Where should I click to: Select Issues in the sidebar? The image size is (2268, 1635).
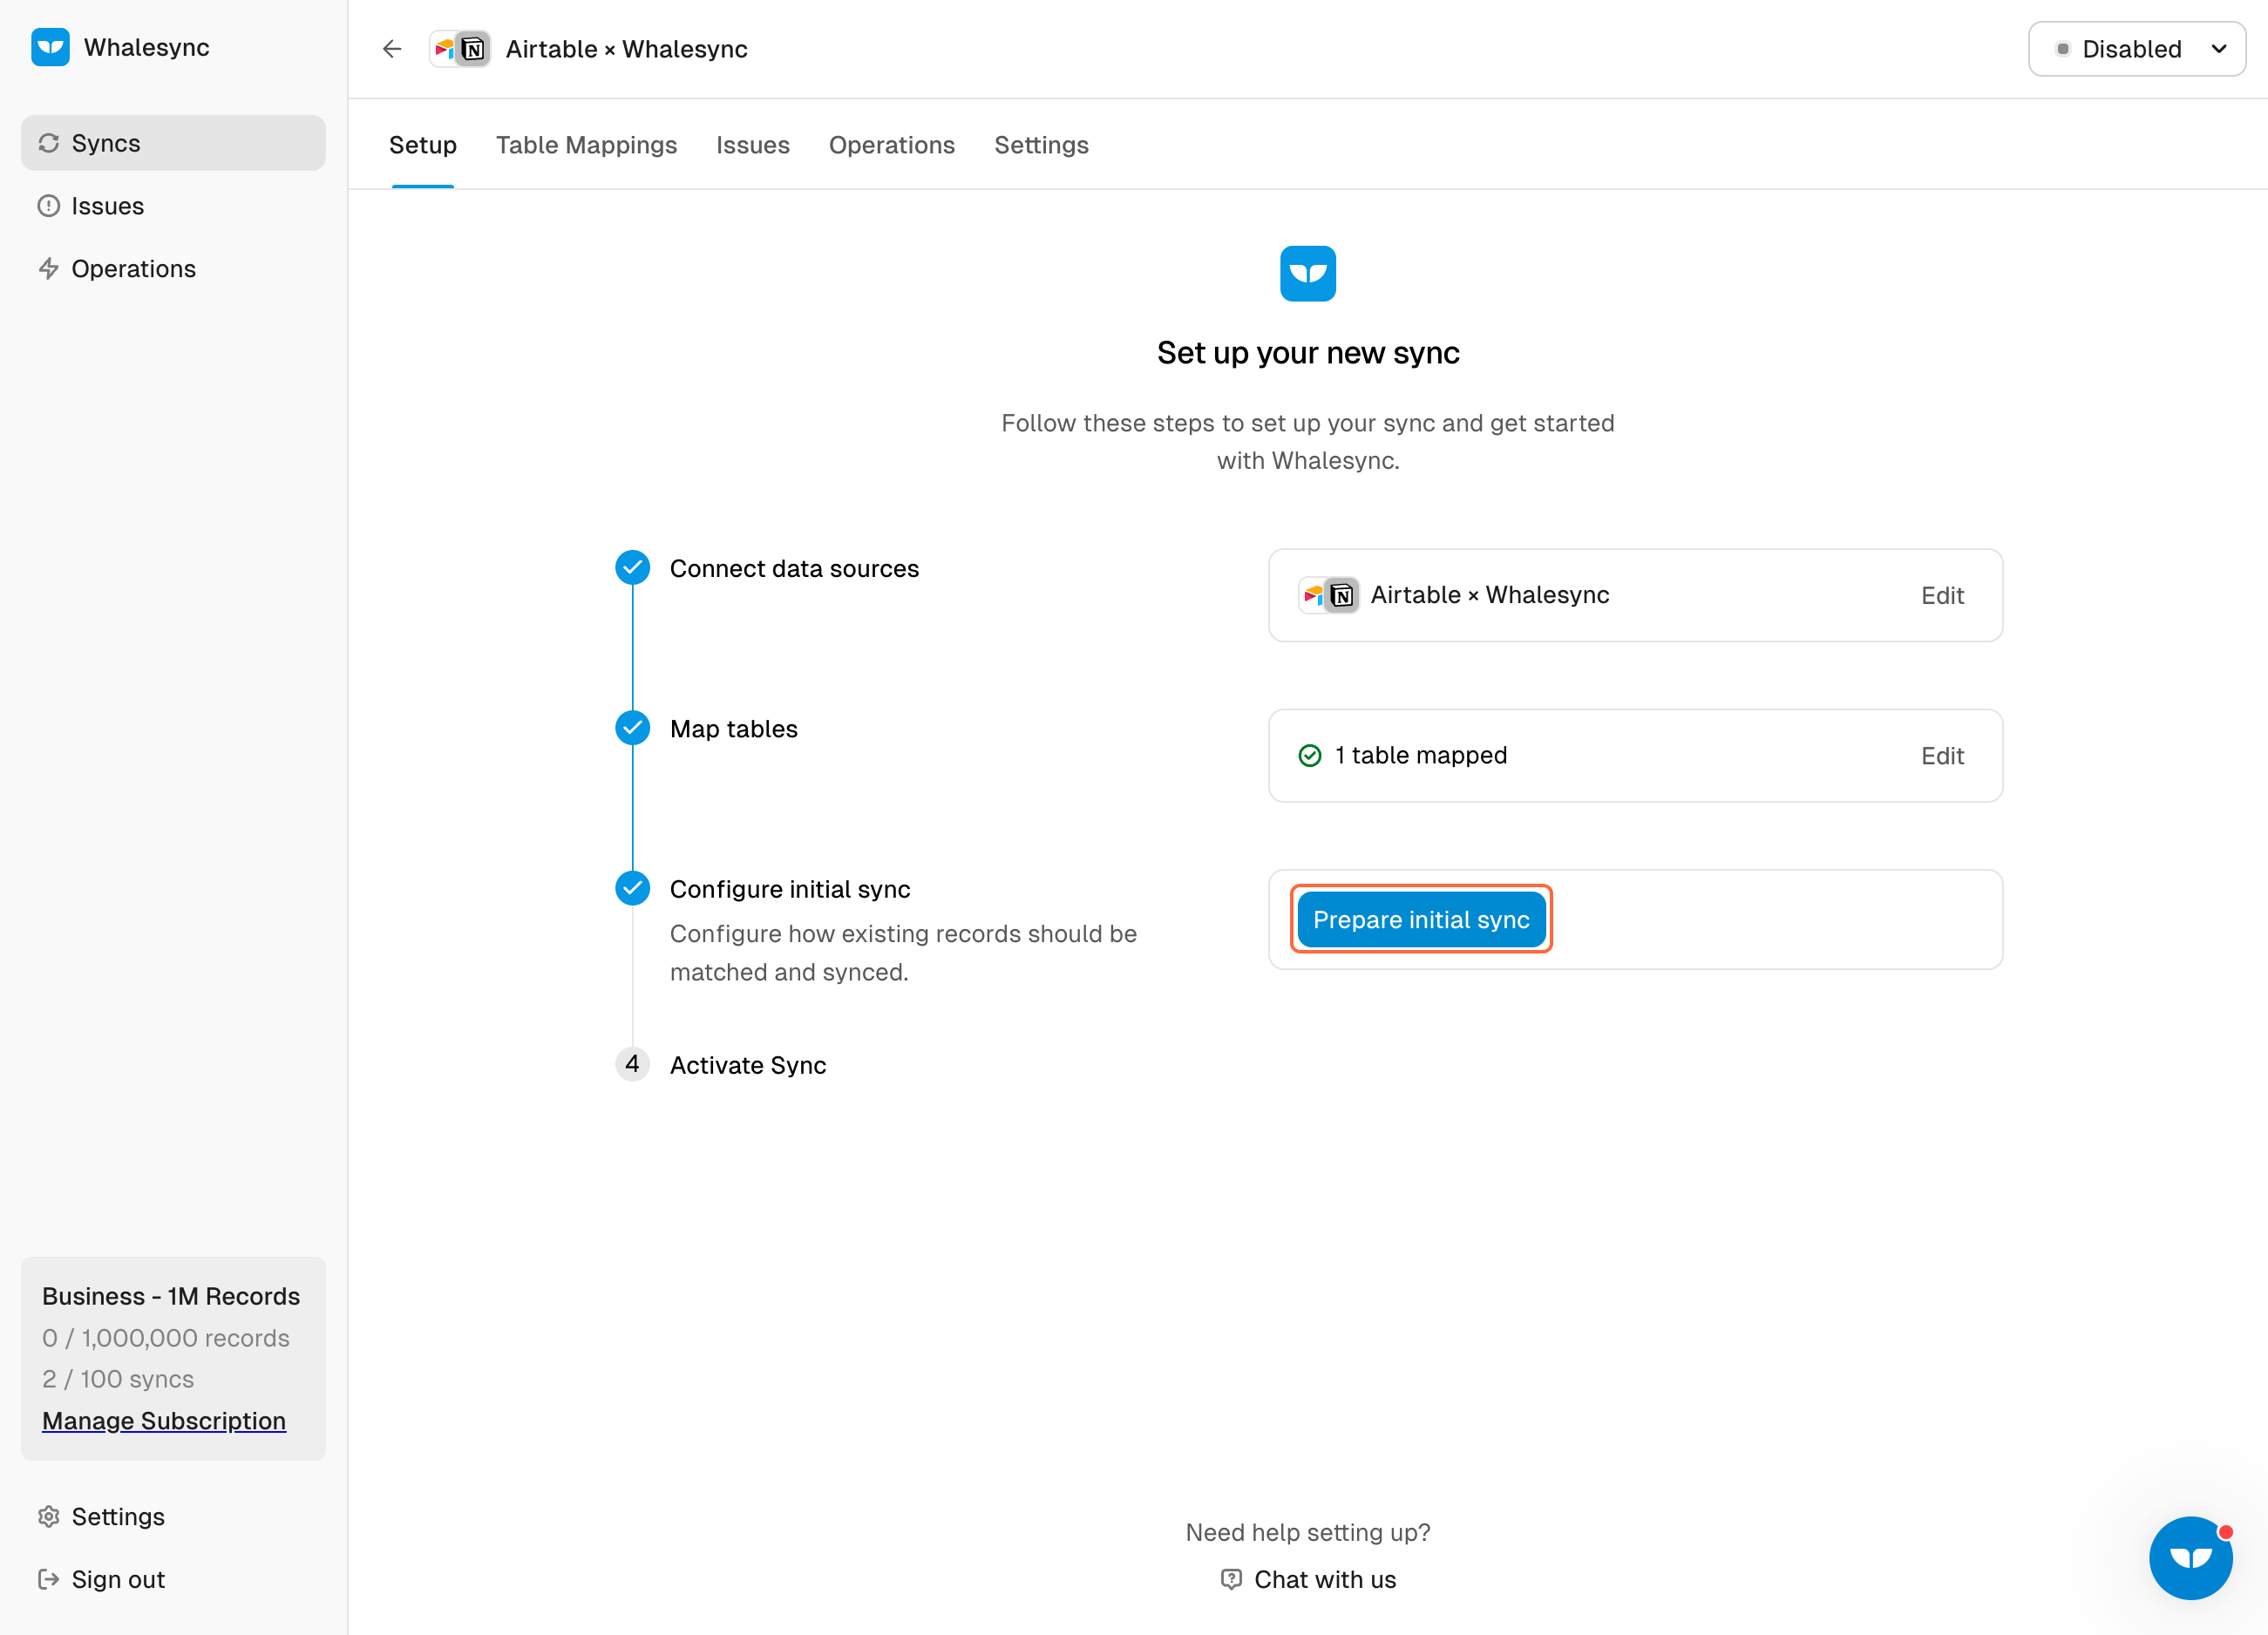(x=173, y=206)
